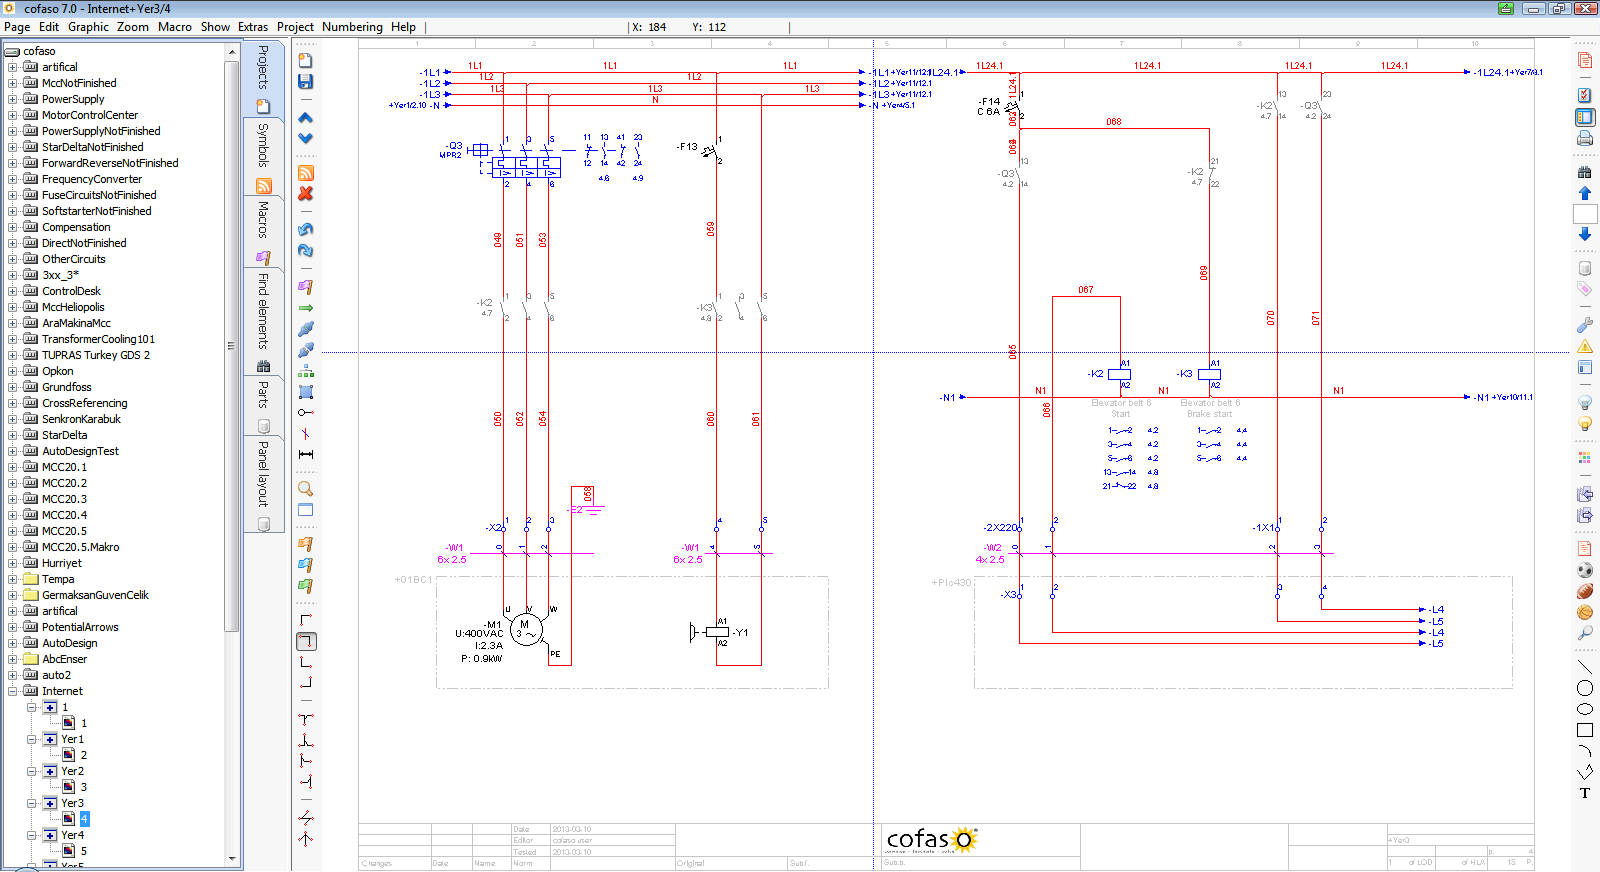Click the yellow lightbulb icon
Screen dimensions: 1600x872
pos(1585,424)
